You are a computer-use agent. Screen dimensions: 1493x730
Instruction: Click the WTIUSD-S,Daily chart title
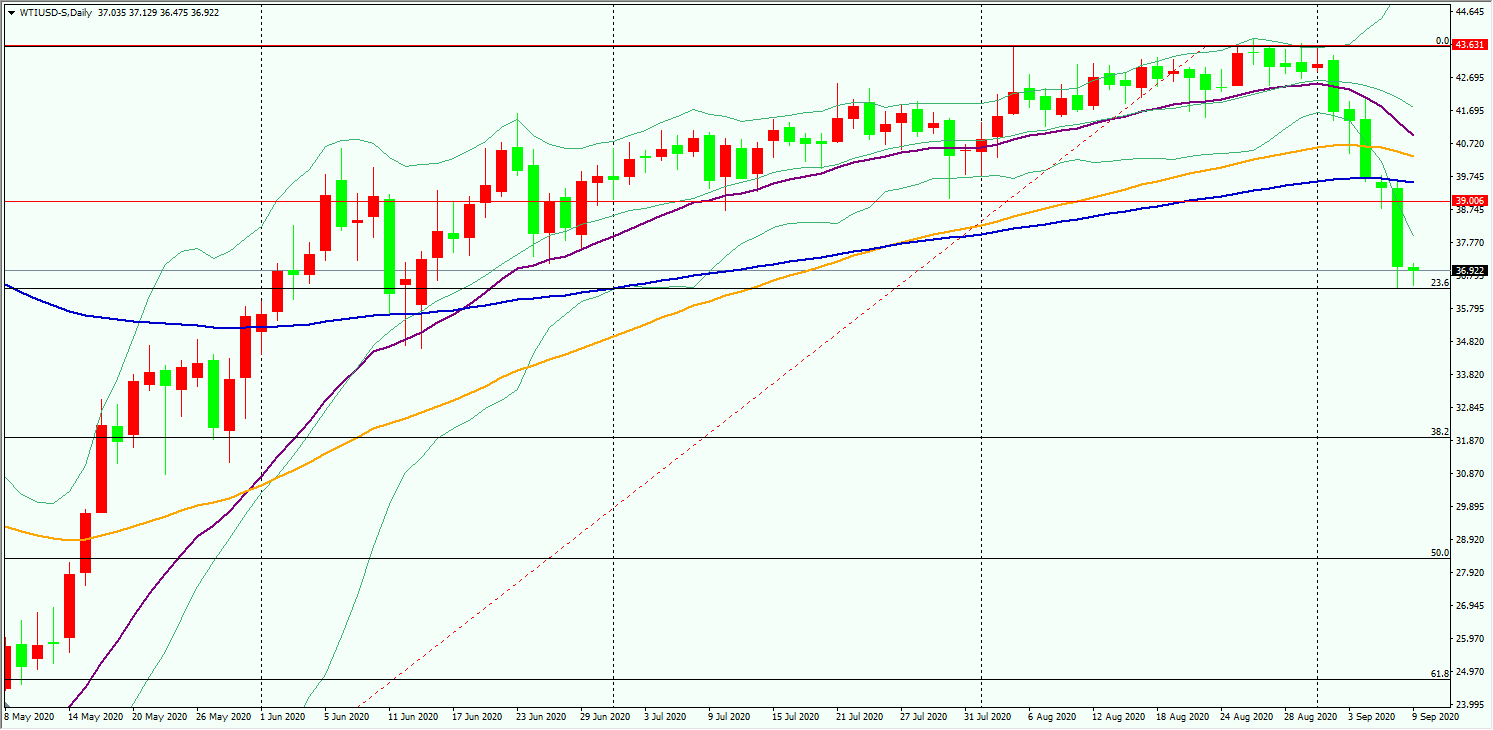(56, 12)
